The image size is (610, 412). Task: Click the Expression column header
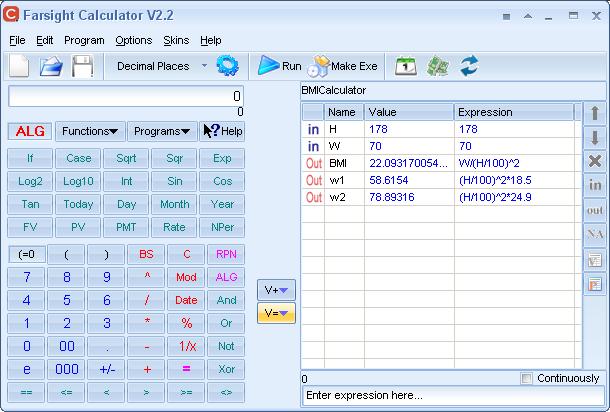click(x=514, y=112)
